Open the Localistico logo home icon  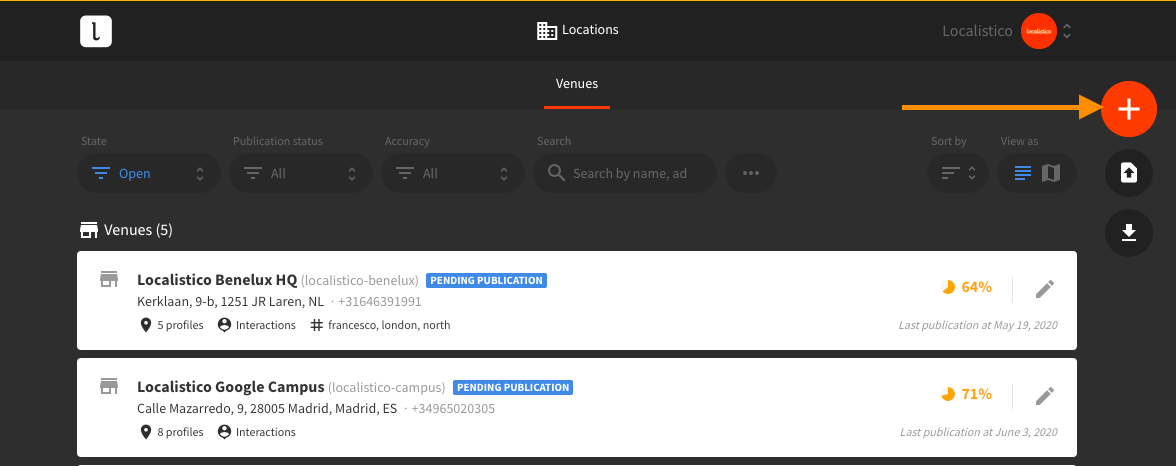(x=96, y=32)
